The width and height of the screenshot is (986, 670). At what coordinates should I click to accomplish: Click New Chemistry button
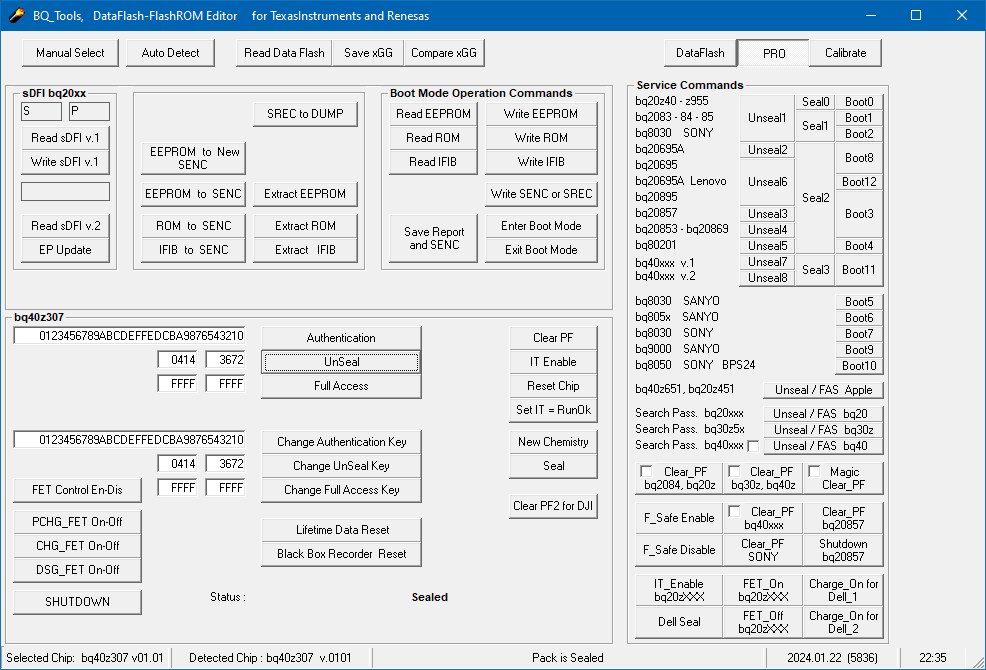[x=553, y=442]
